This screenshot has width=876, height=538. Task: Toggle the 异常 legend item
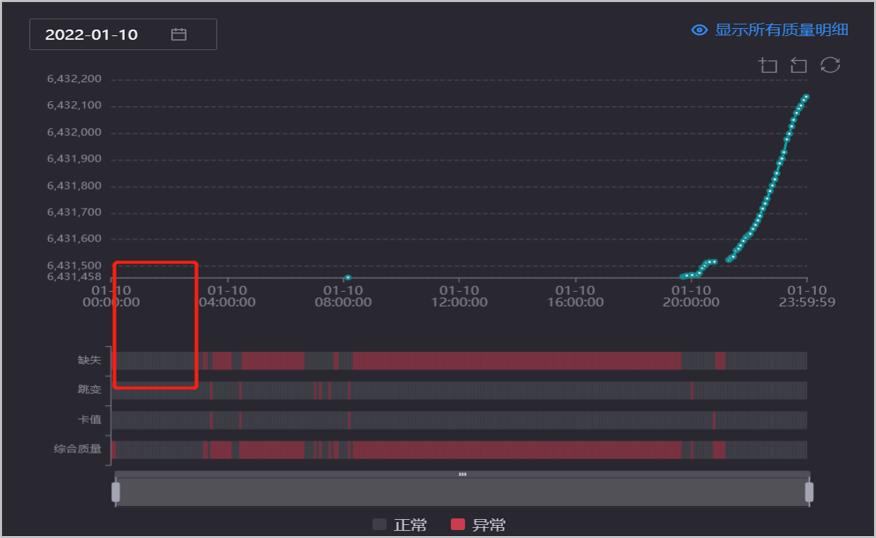[478, 524]
